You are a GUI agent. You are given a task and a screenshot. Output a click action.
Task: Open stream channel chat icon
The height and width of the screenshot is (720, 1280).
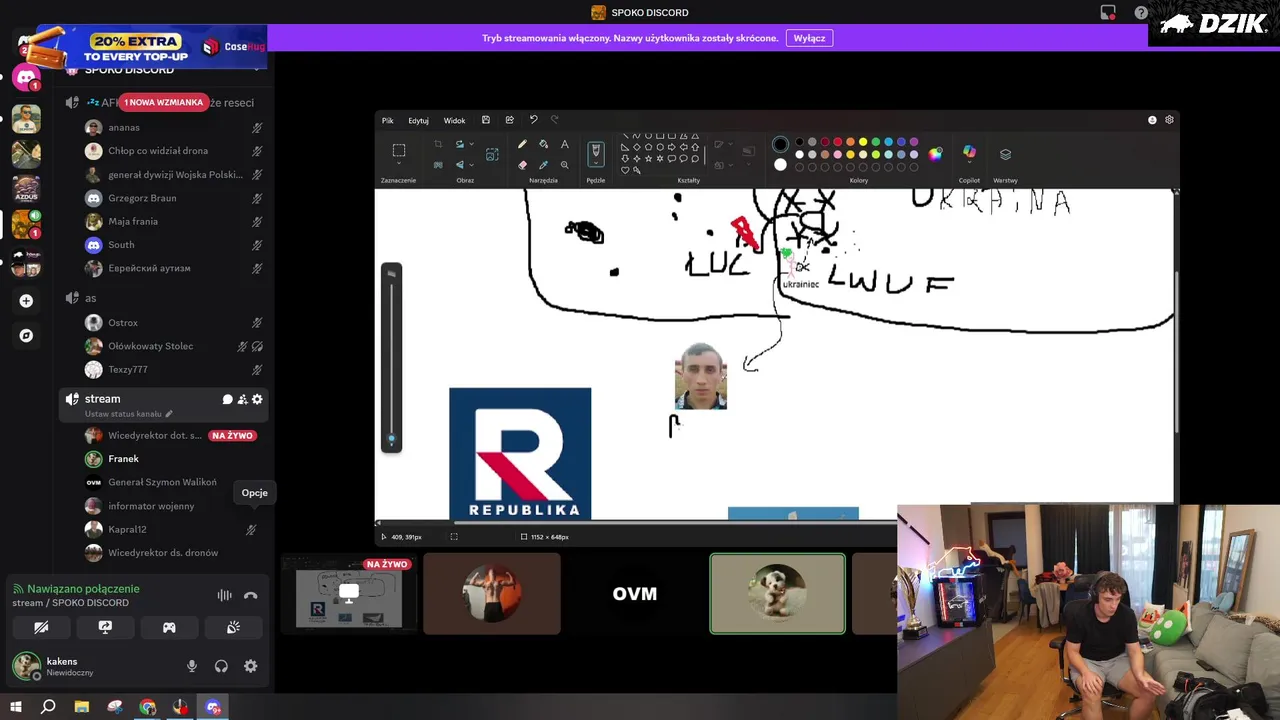coord(227,399)
